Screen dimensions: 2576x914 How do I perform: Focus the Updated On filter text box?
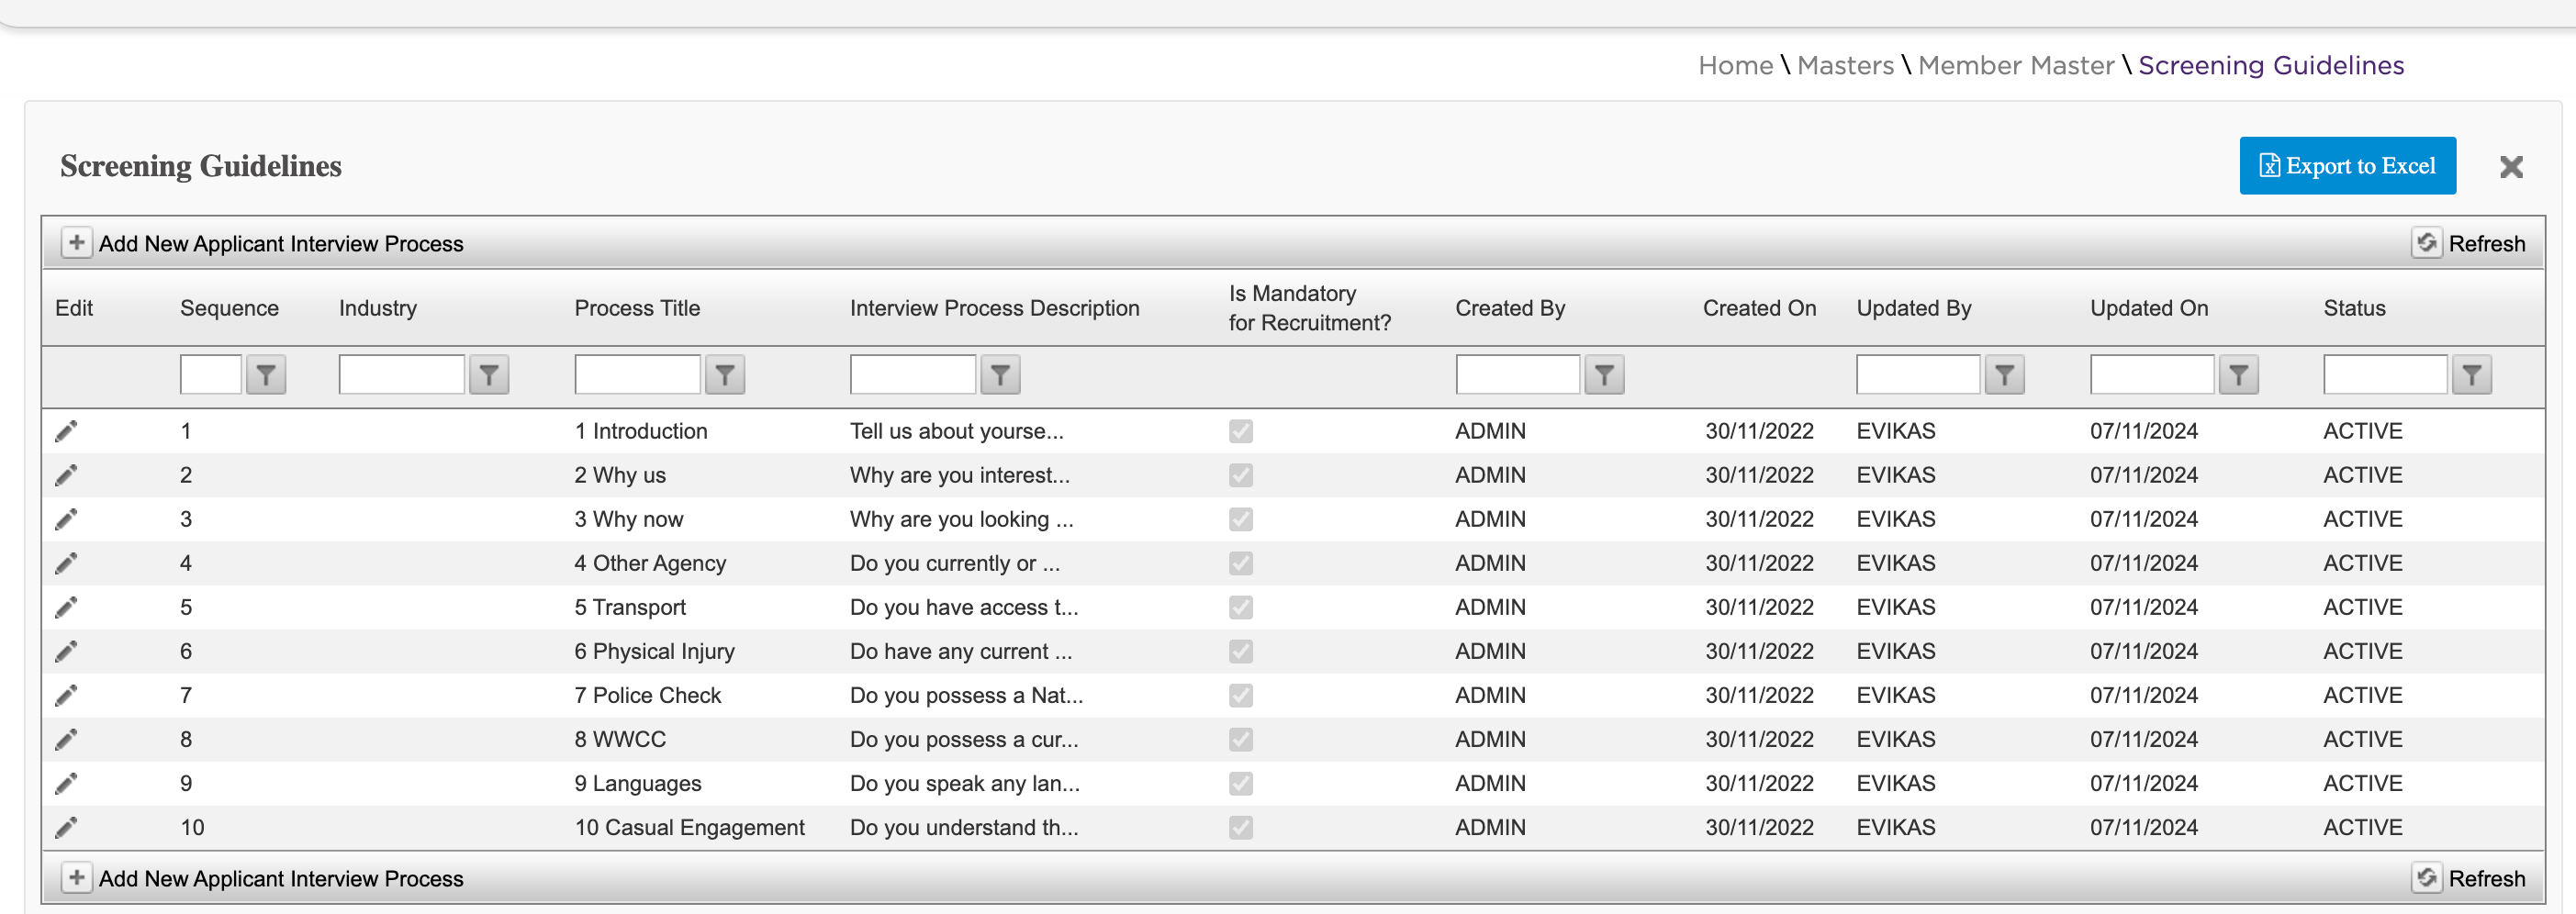pyautogui.click(x=2152, y=375)
